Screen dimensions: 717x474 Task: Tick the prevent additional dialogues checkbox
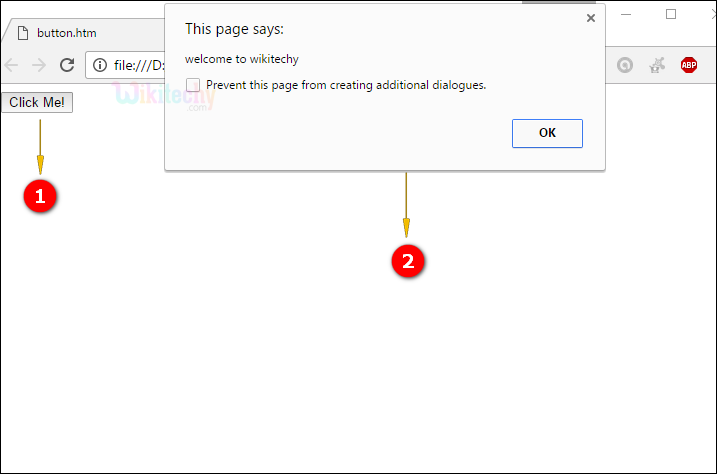[x=193, y=85]
